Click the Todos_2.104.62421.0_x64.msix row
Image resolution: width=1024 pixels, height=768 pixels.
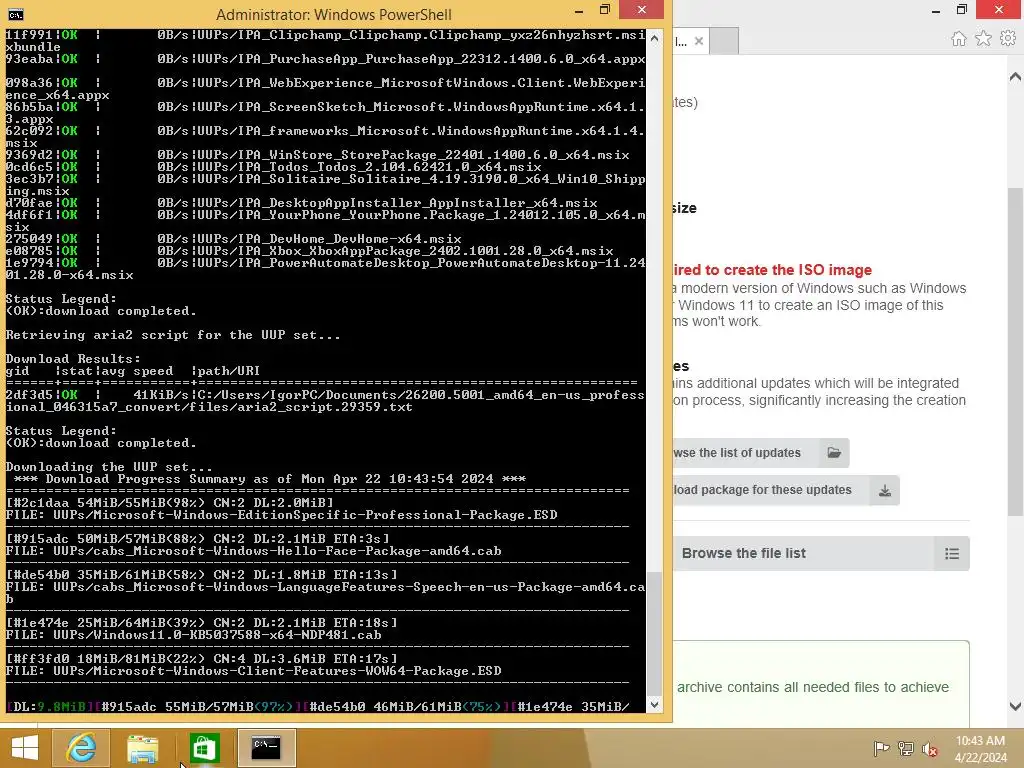(274, 167)
